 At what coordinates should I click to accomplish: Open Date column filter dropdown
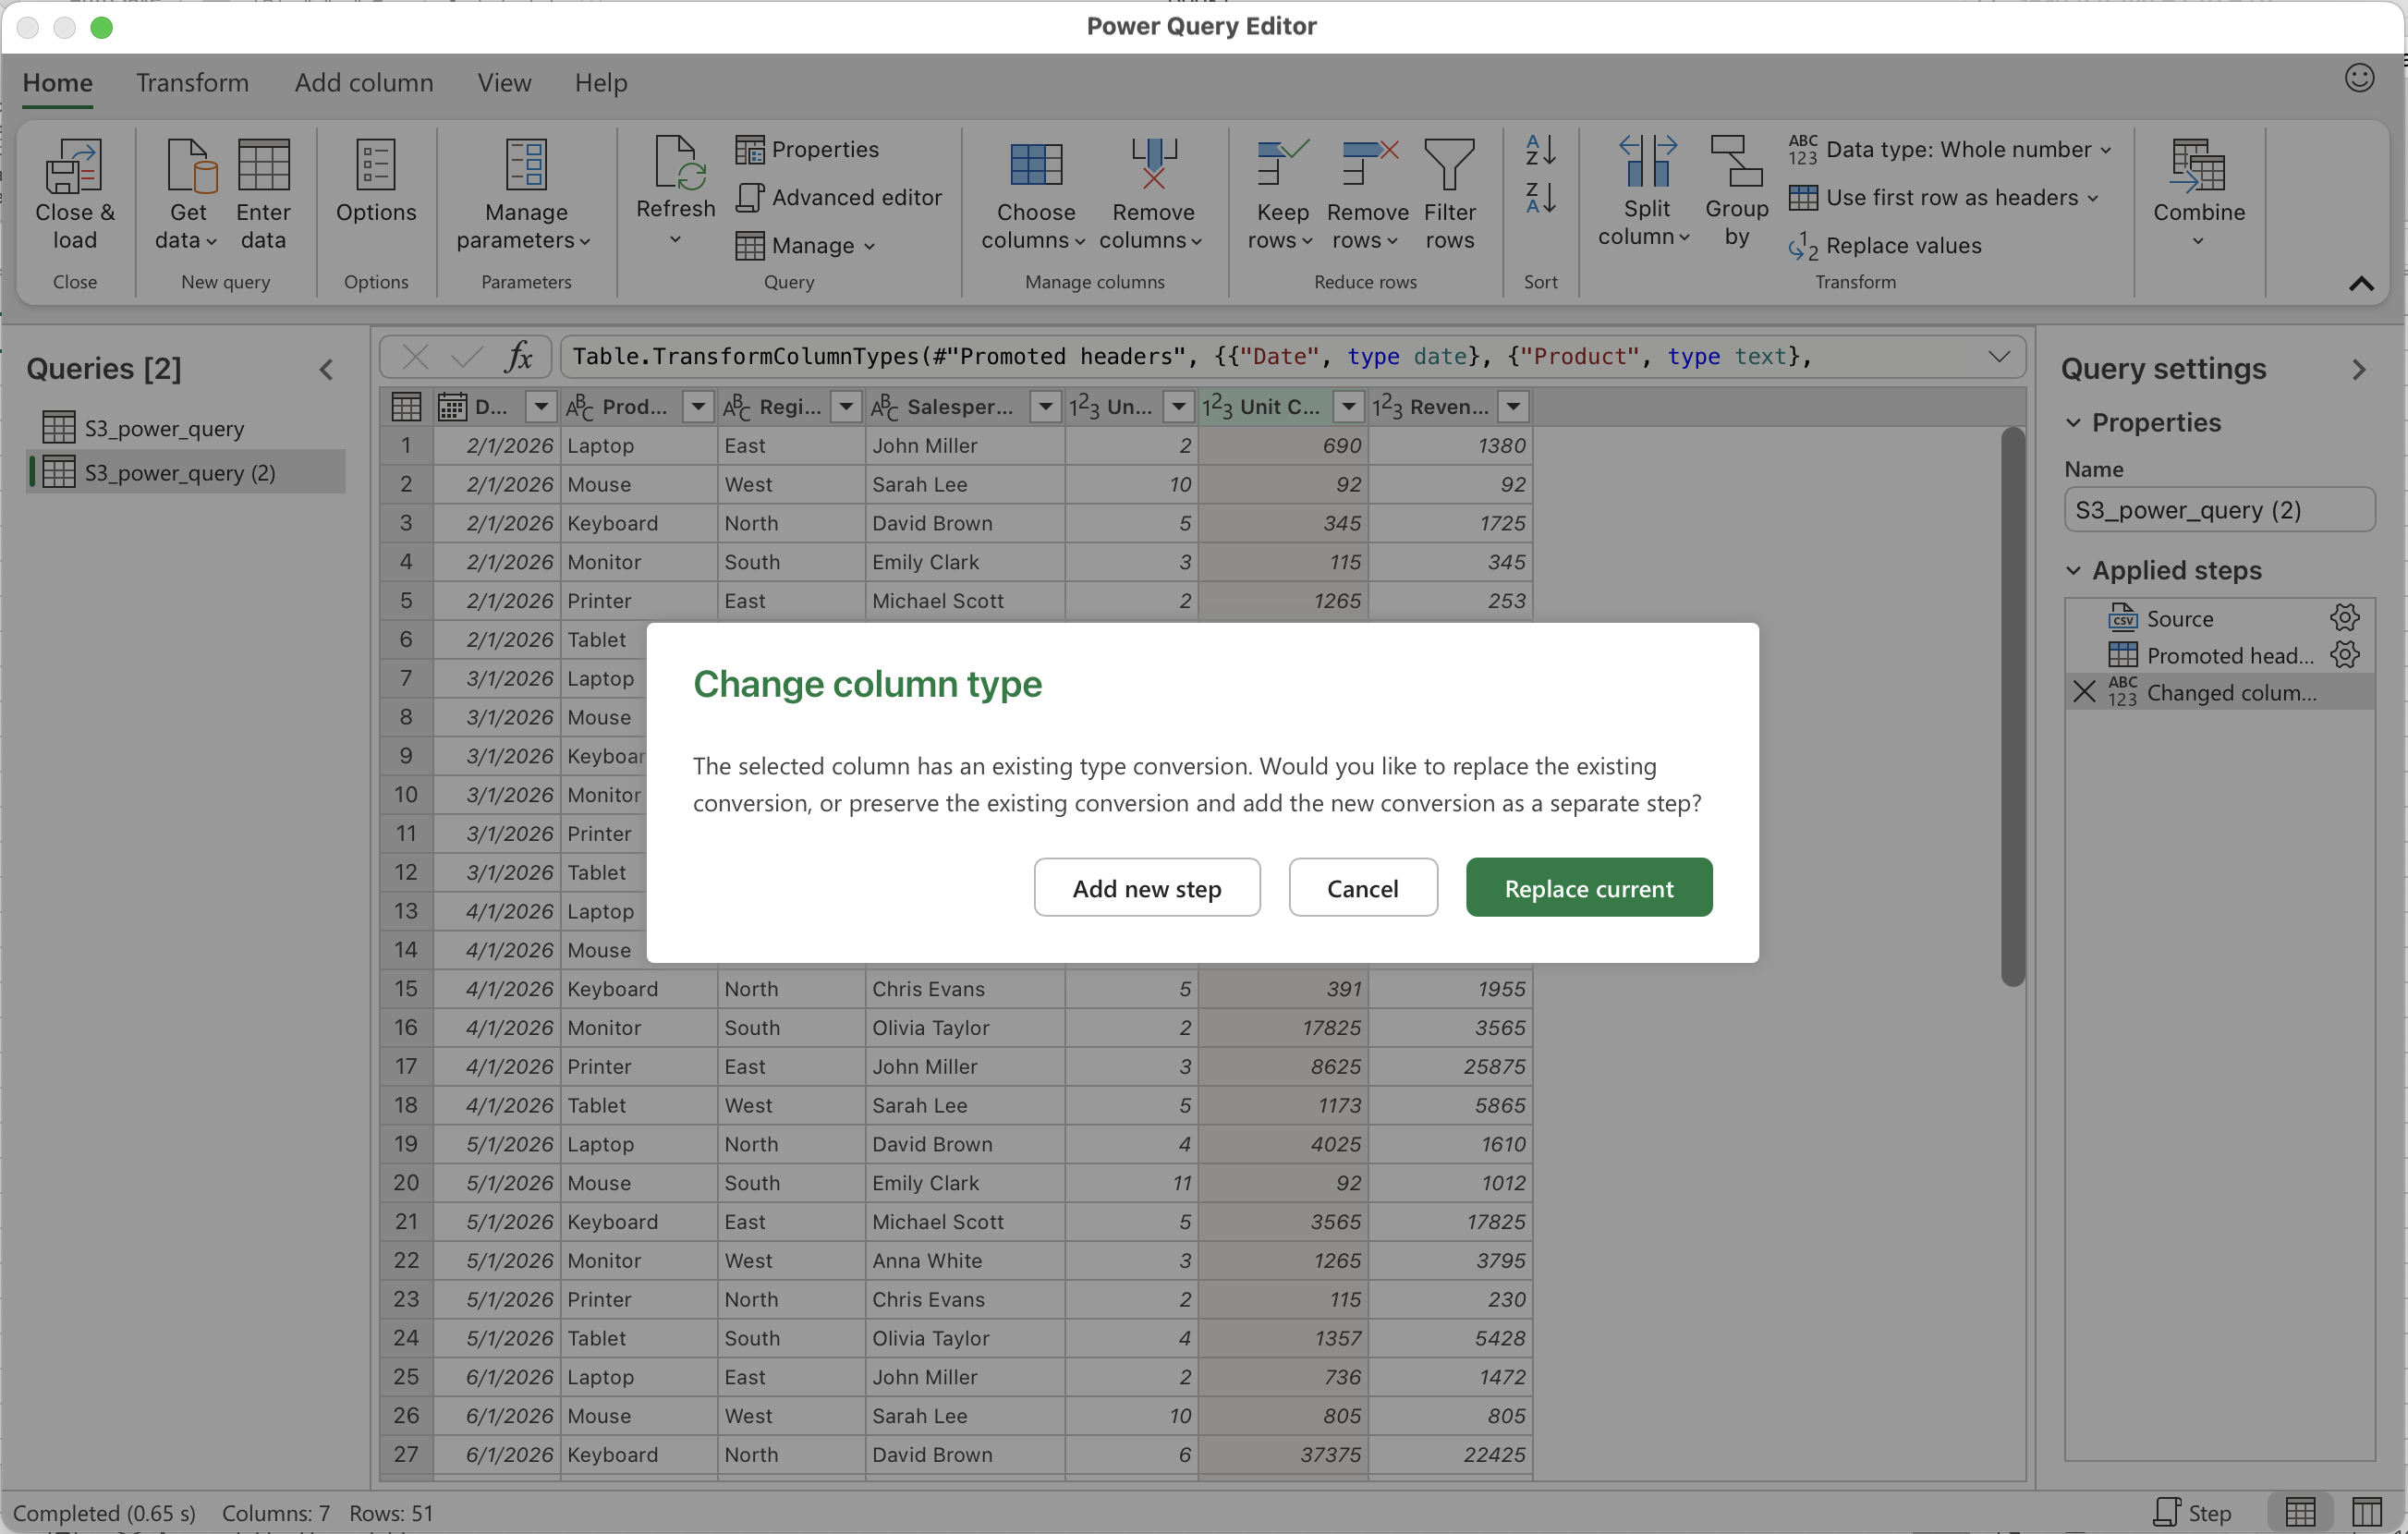[541, 407]
